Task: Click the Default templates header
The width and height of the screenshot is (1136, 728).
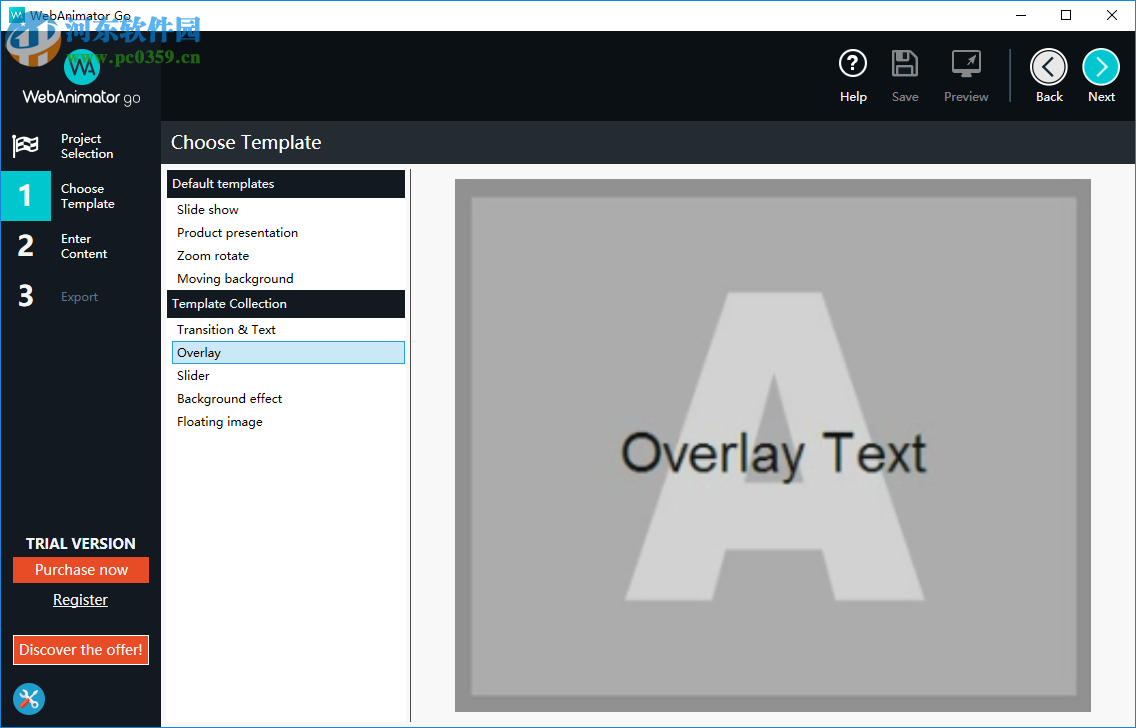Action: click(285, 184)
